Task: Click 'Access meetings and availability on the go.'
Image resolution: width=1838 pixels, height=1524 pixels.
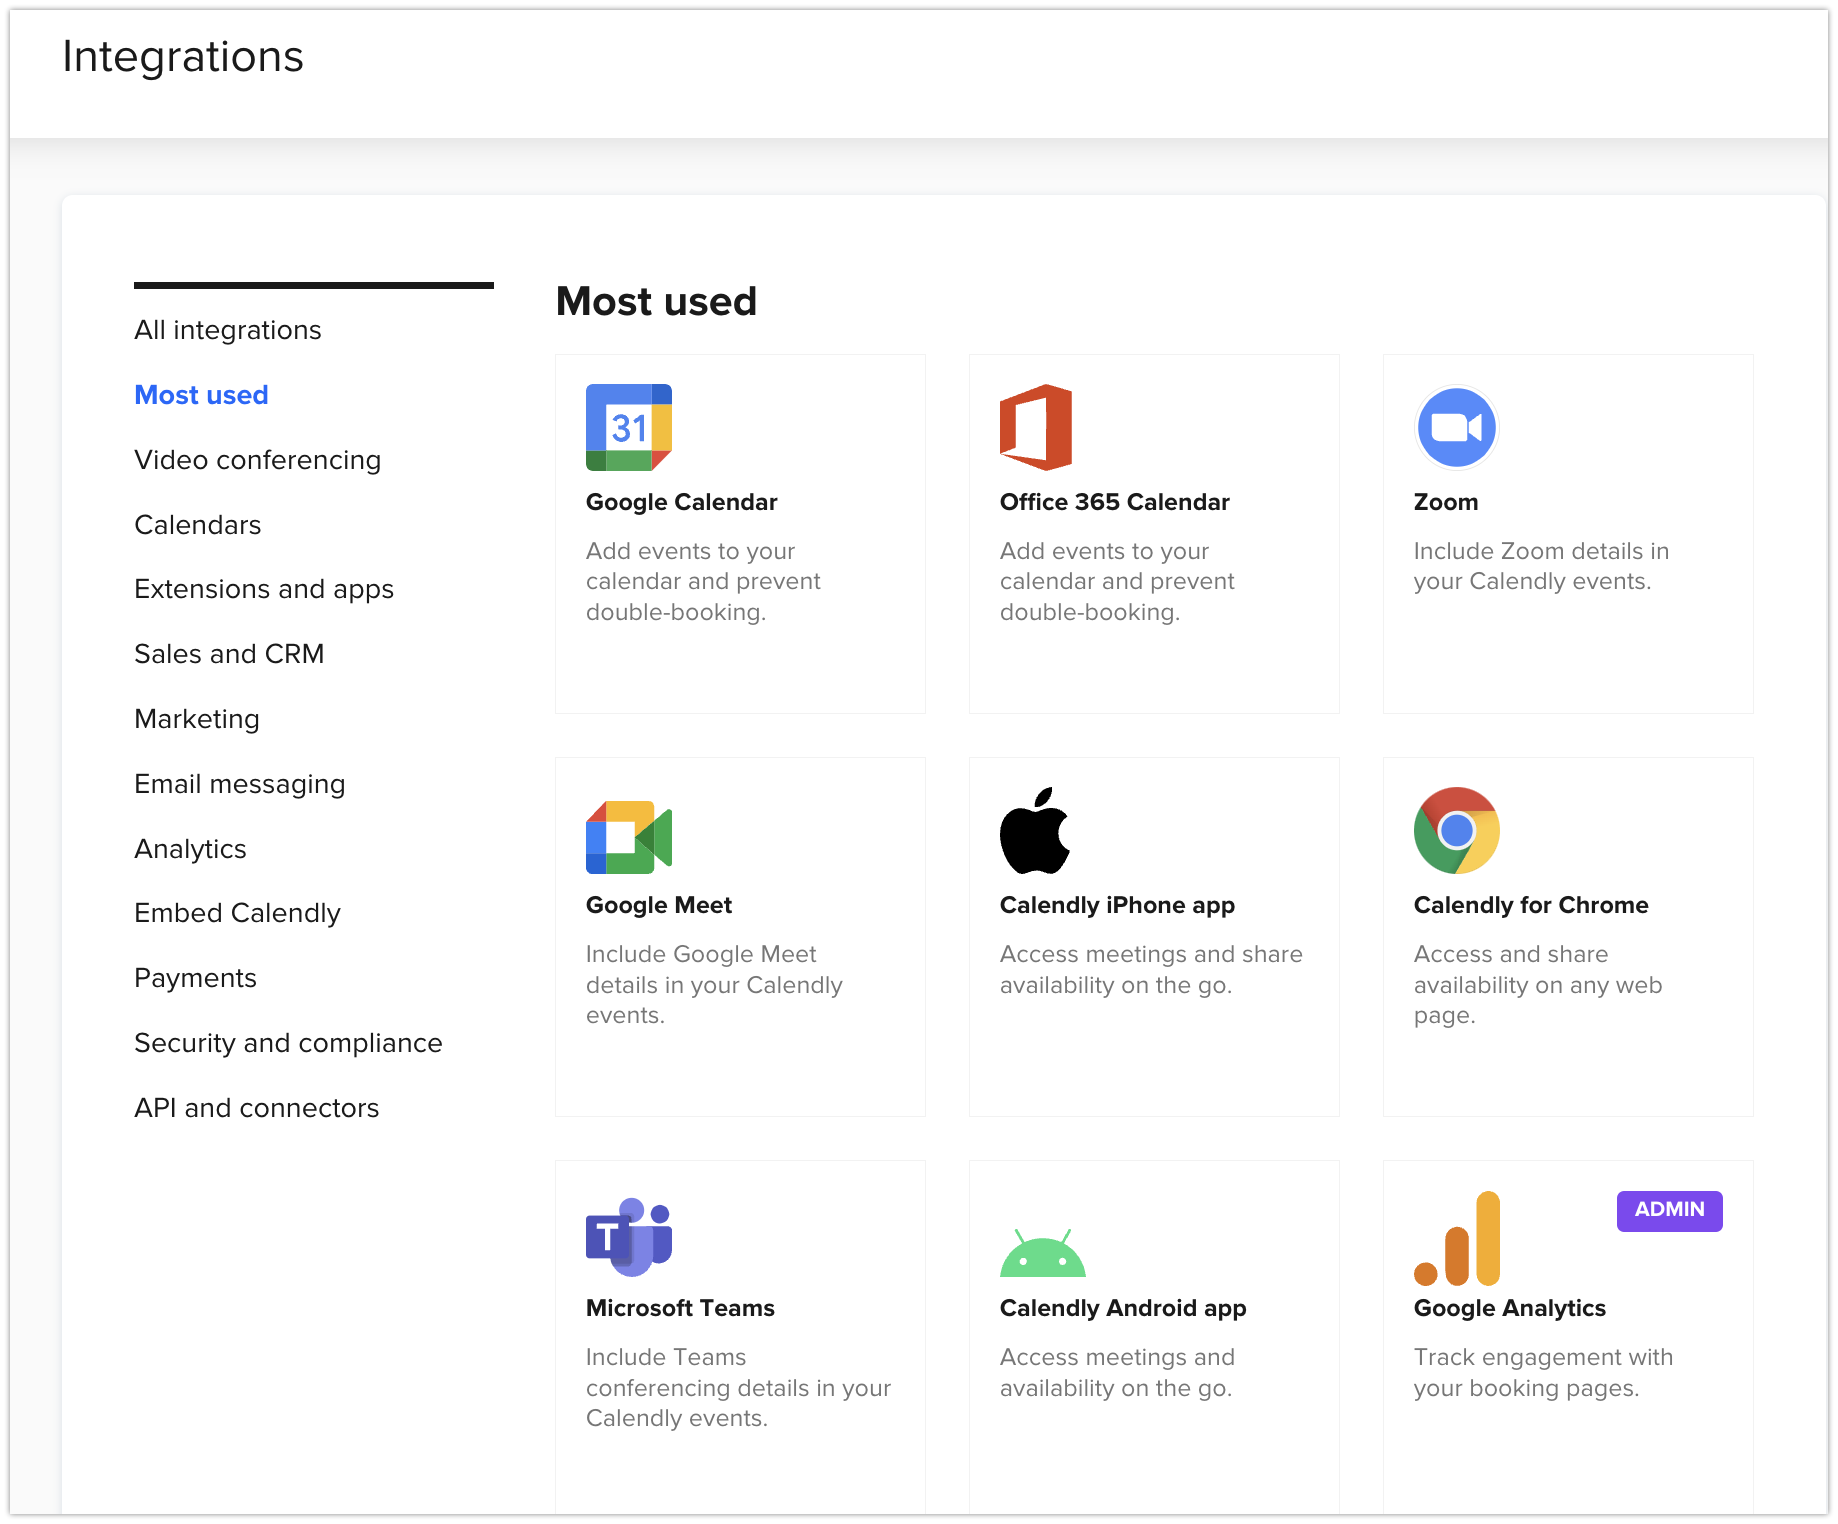Action: pyautogui.click(x=1117, y=1372)
